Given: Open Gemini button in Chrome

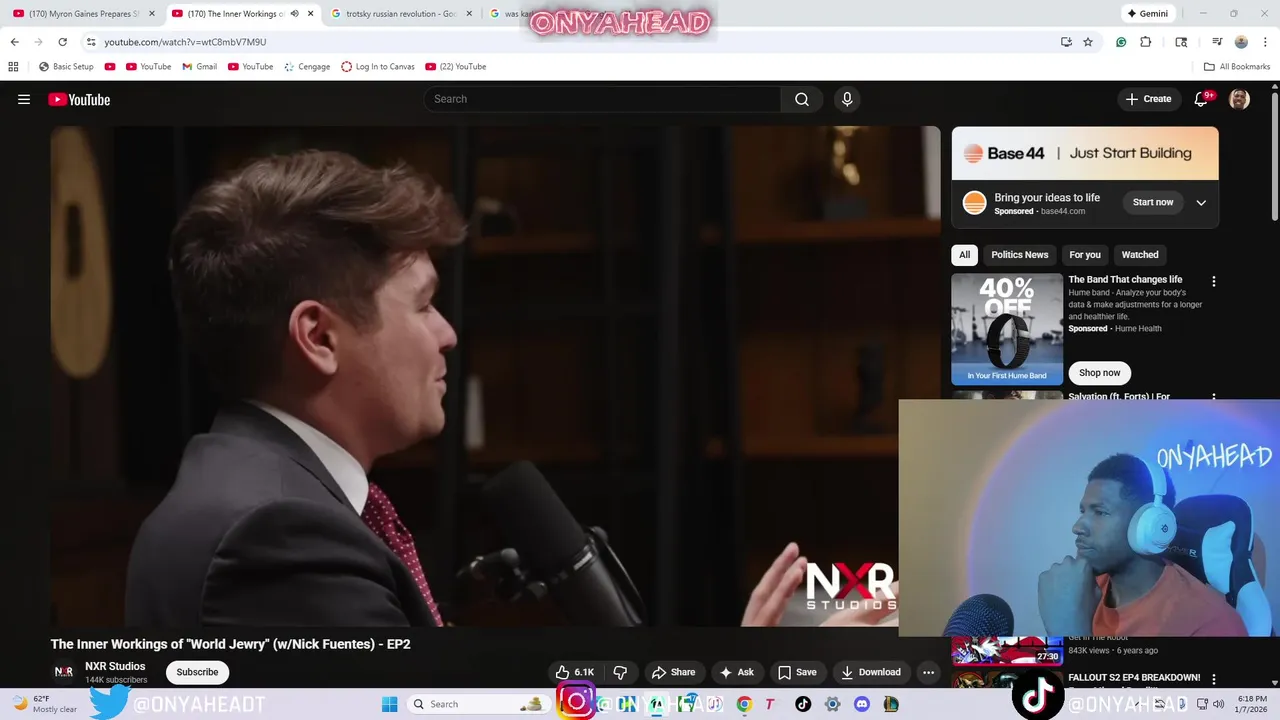Looking at the screenshot, I should (x=1146, y=14).
